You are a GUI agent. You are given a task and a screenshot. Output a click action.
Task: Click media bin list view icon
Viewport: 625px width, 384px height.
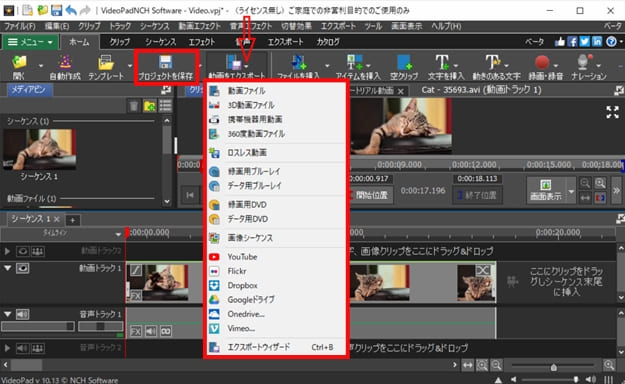tap(165, 106)
